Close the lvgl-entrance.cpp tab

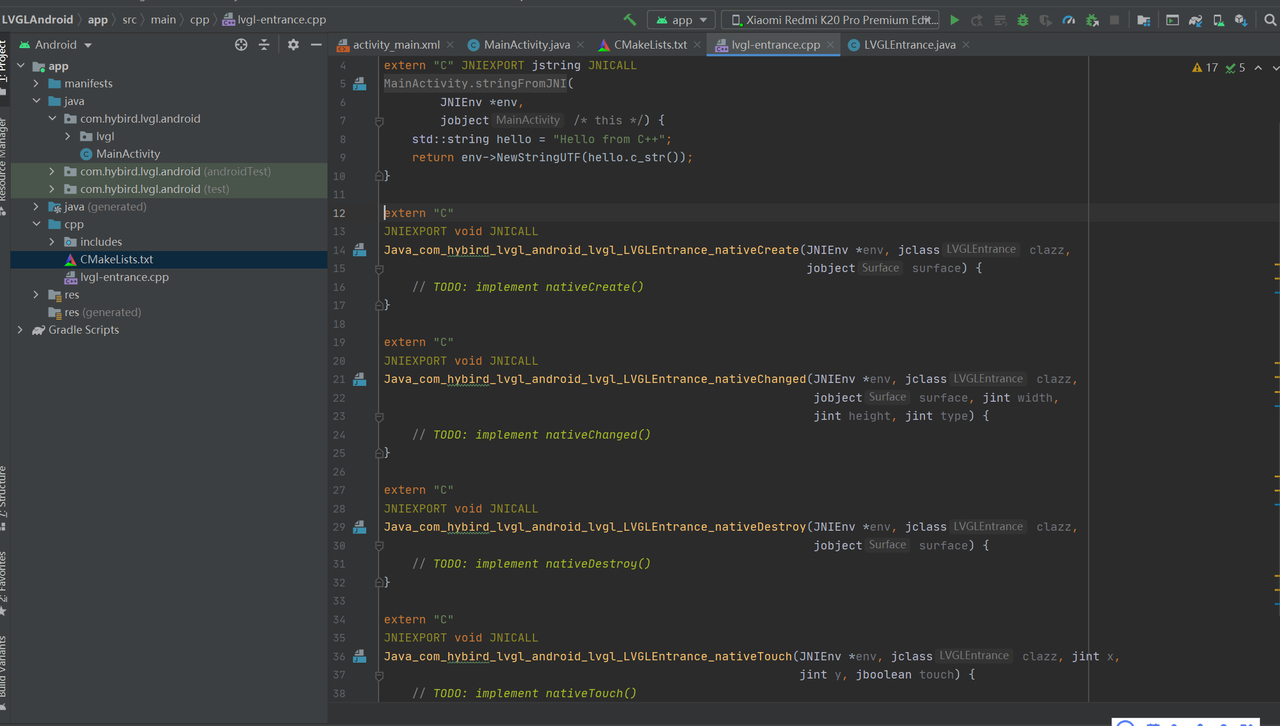click(831, 45)
